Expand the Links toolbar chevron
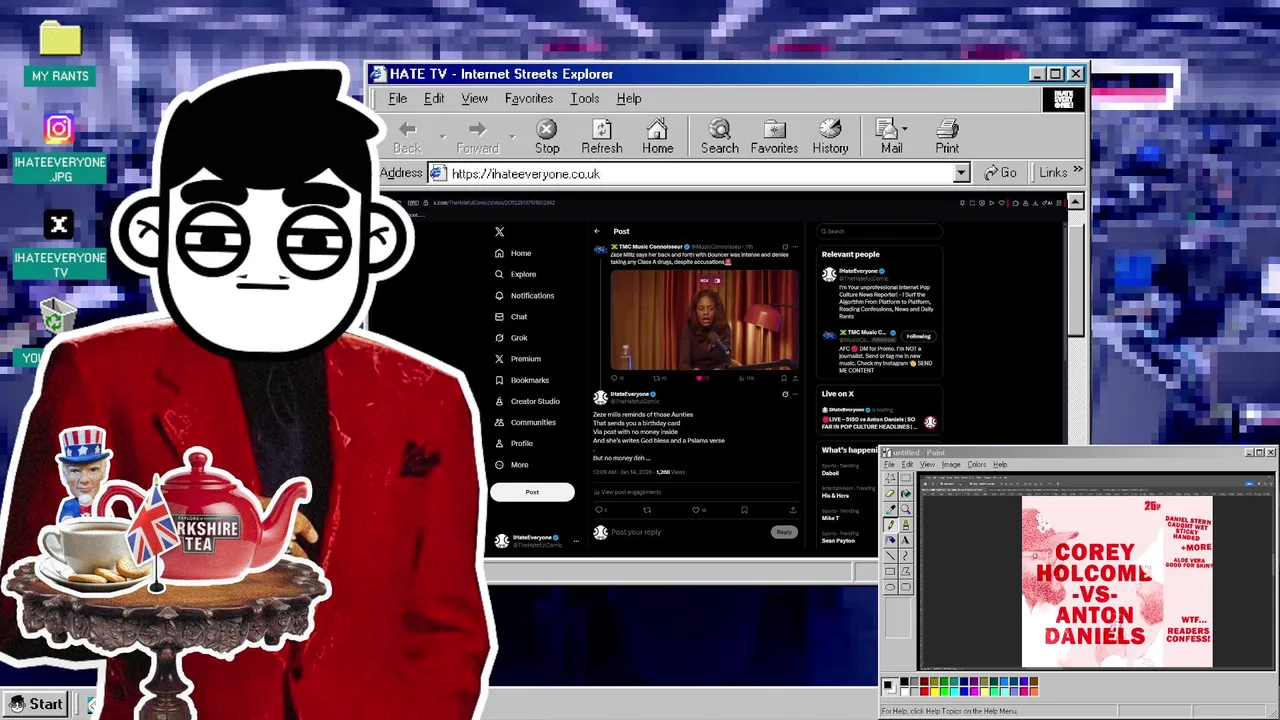 coord(1078,170)
